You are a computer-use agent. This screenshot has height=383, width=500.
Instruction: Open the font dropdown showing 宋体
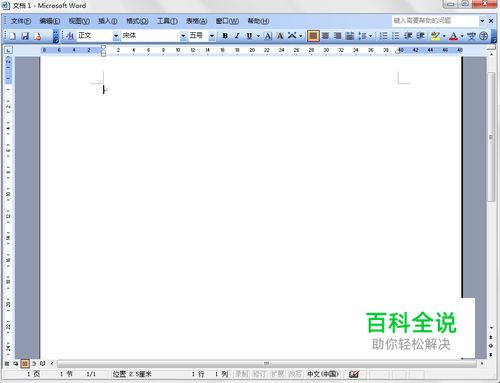pyautogui.click(x=183, y=36)
